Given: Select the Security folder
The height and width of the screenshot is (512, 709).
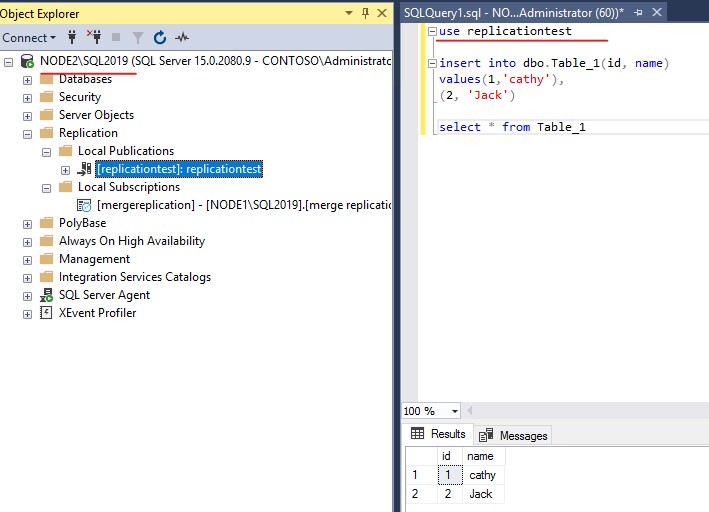Looking at the screenshot, I should pyautogui.click(x=80, y=97).
